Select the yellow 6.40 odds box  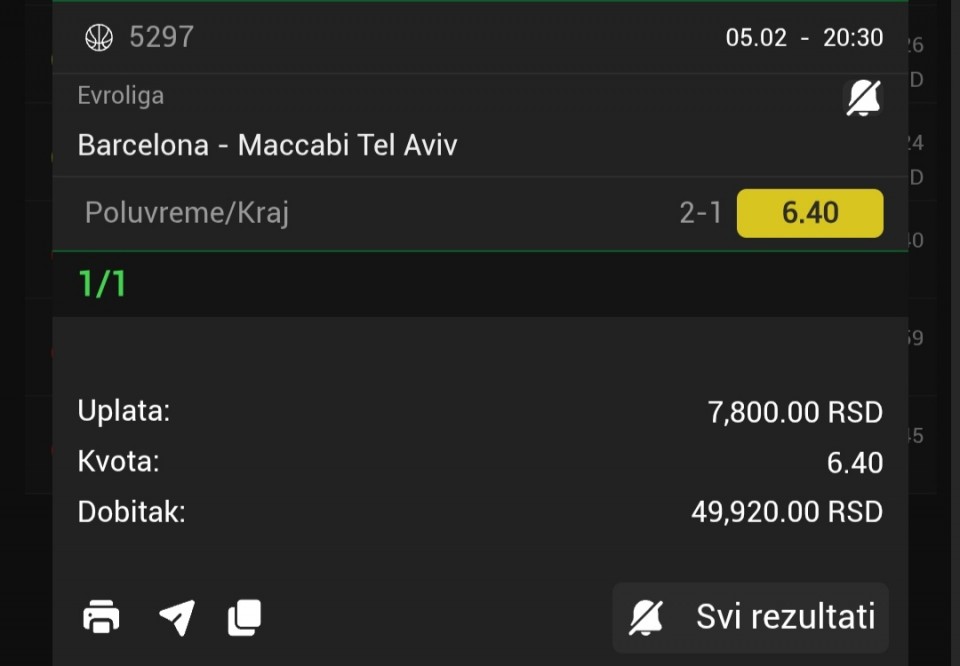810,213
